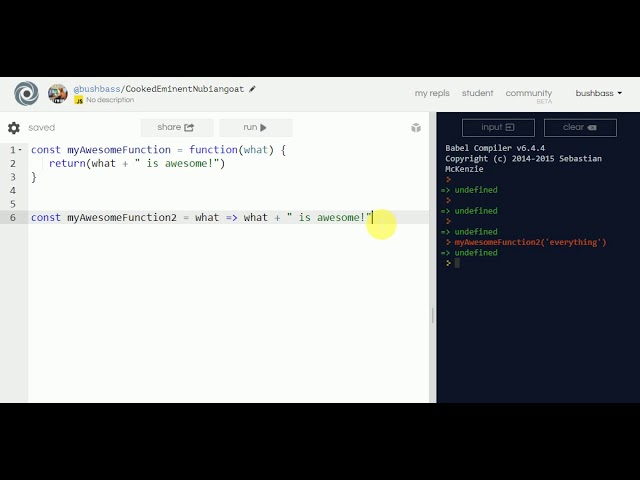Go to the student section
The image size is (640, 480).
click(477, 93)
